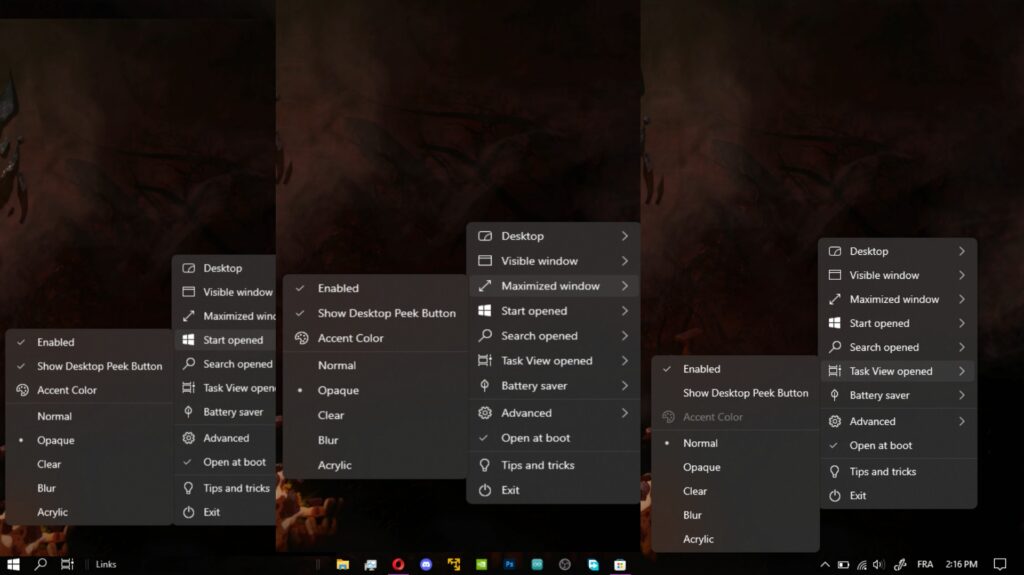Viewport: 1024px width, 575px height.
Task: Click the Links toolbar label on taskbar
Action: tap(106, 565)
